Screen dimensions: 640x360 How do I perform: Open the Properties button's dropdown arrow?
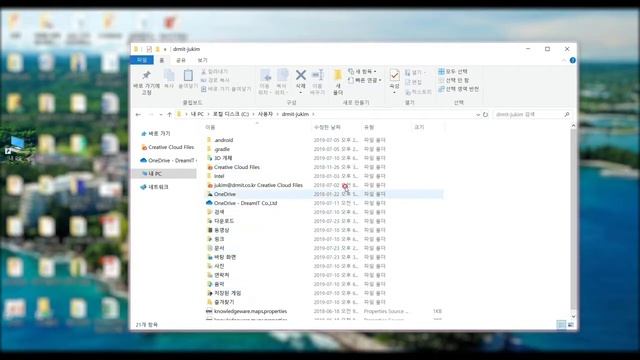coord(394,93)
